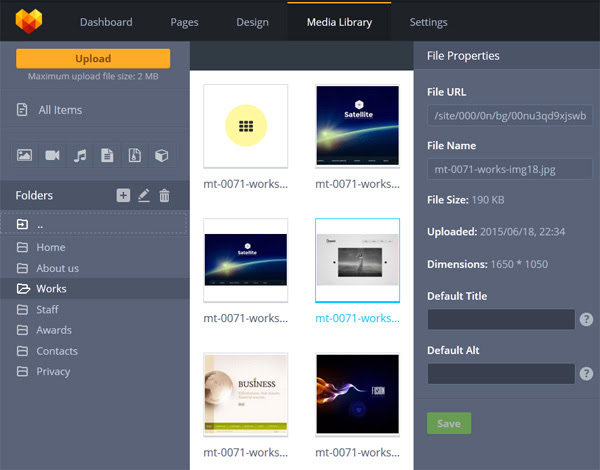Open the Design tab
The width and height of the screenshot is (600, 470).
point(252,22)
